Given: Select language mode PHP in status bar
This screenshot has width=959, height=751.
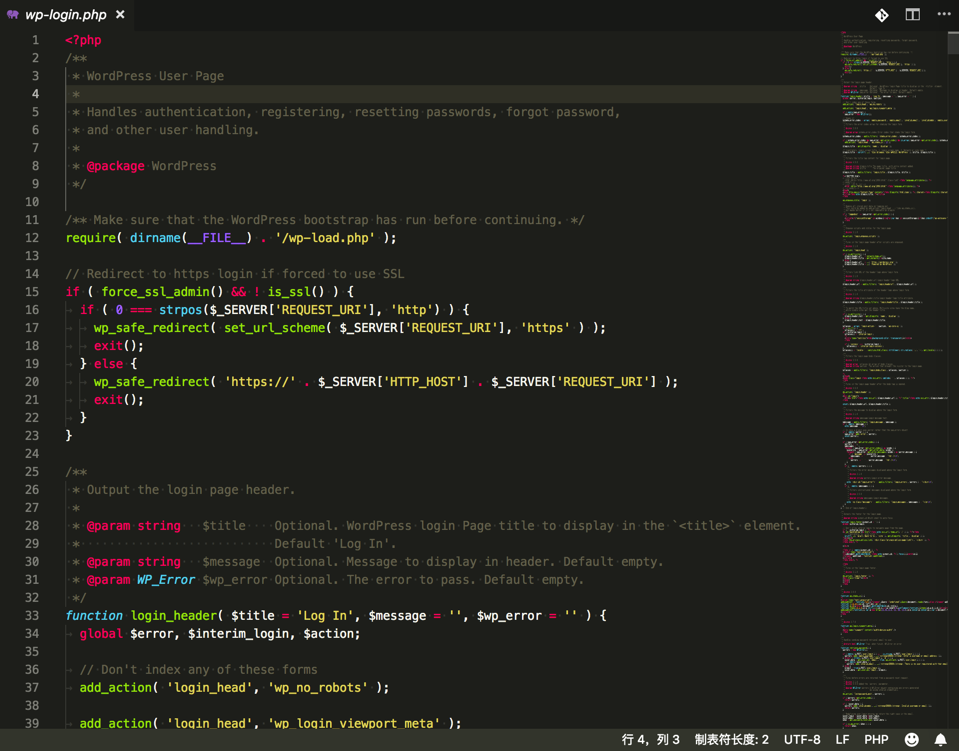Looking at the screenshot, I should click(876, 739).
